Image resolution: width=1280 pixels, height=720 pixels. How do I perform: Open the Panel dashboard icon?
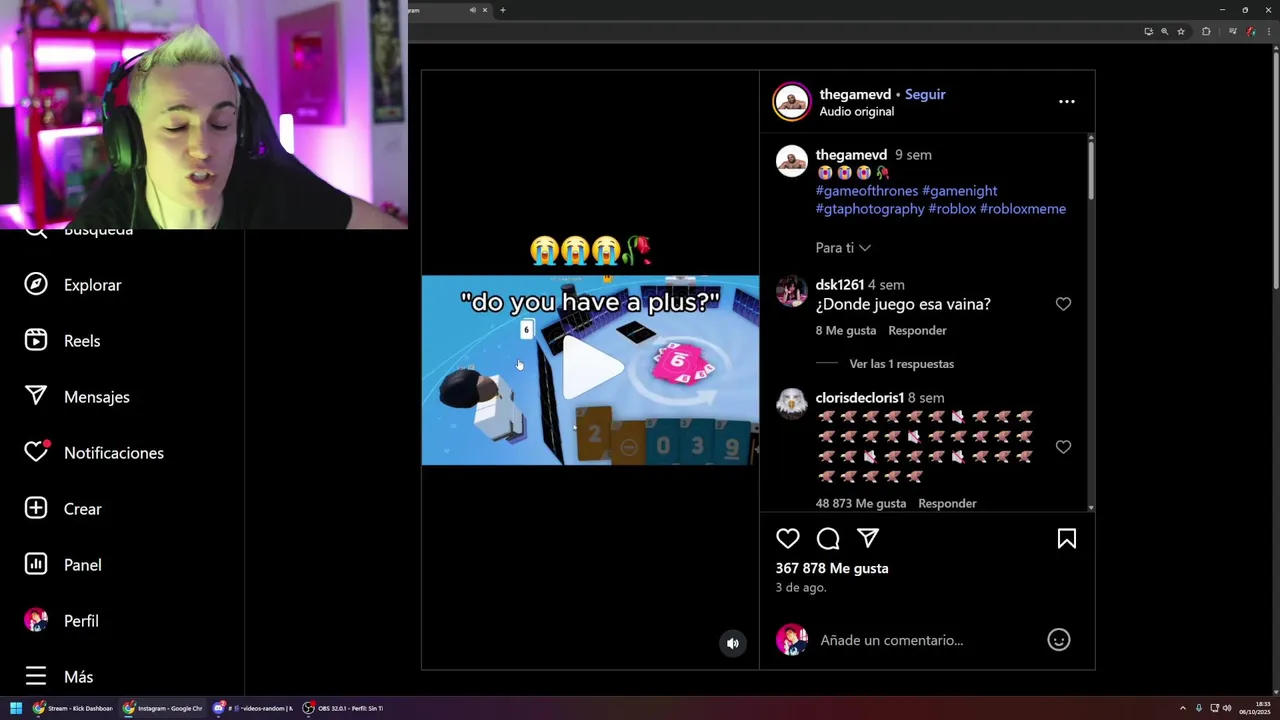(36, 564)
